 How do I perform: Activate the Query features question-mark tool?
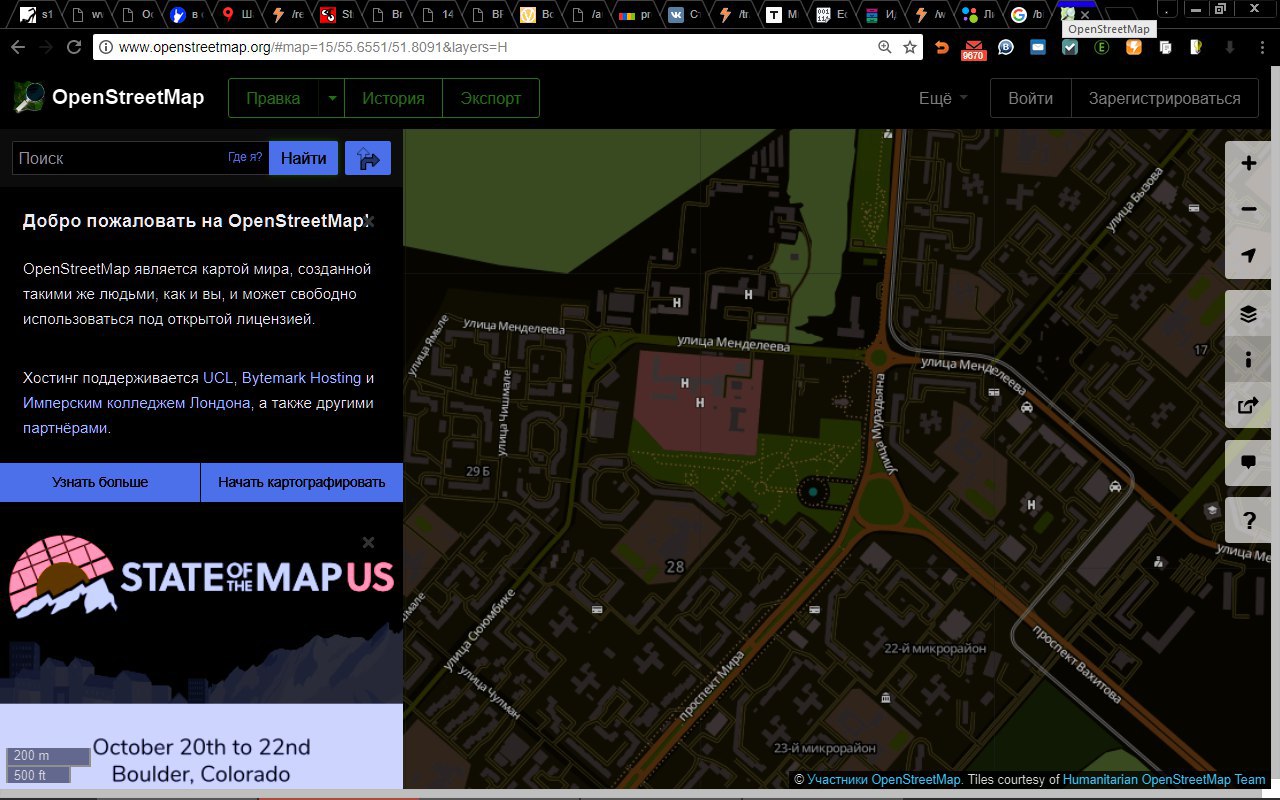coord(1248,520)
